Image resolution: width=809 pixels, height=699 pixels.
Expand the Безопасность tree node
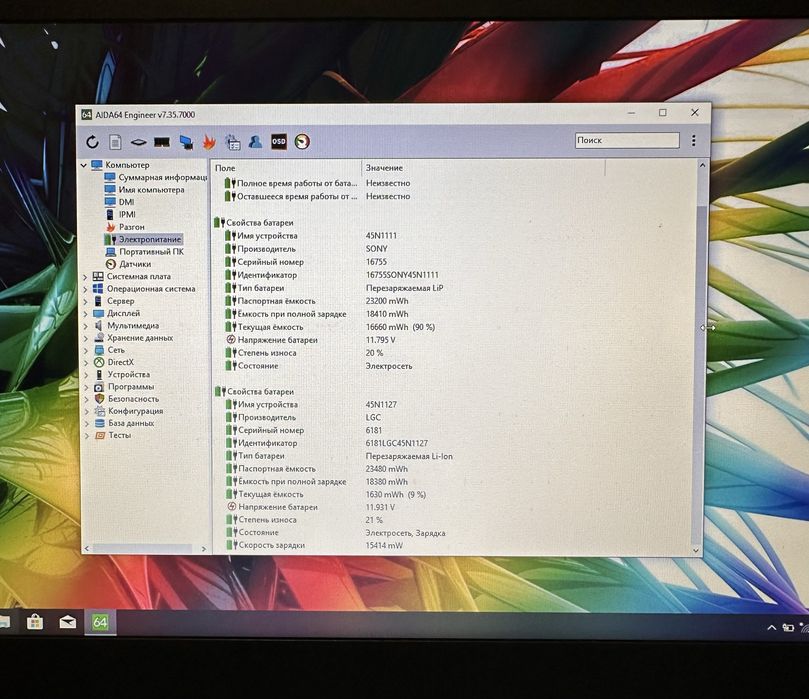pyautogui.click(x=86, y=399)
